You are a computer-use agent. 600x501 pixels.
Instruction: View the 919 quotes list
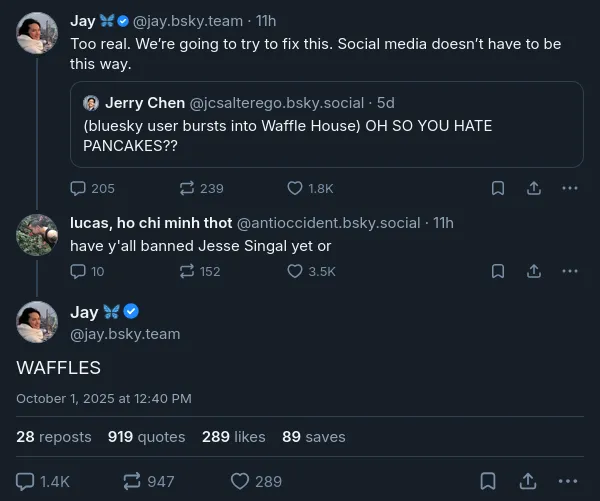[146, 437]
